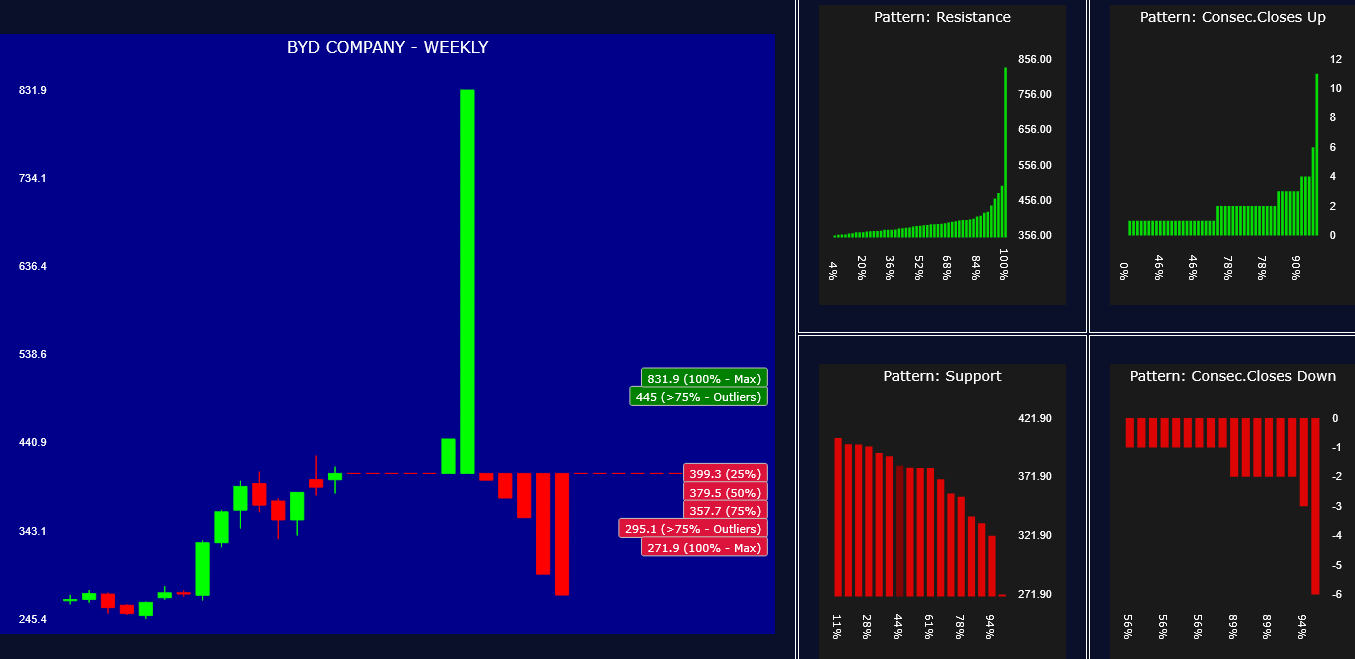Click the 100% x-axis label in Resistance chart
Viewport: 1355px width, 659px height.
pyautogui.click(x=1004, y=266)
